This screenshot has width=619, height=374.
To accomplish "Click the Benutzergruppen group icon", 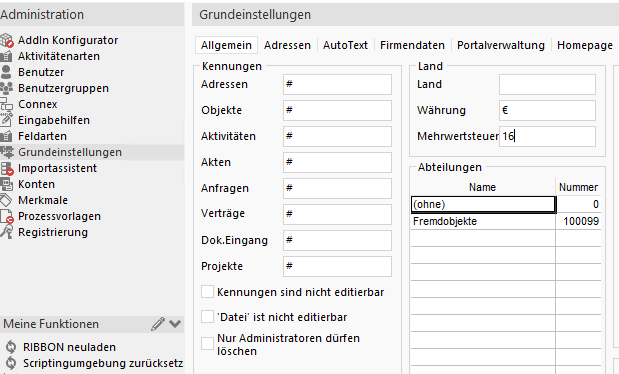I will (x=7, y=88).
